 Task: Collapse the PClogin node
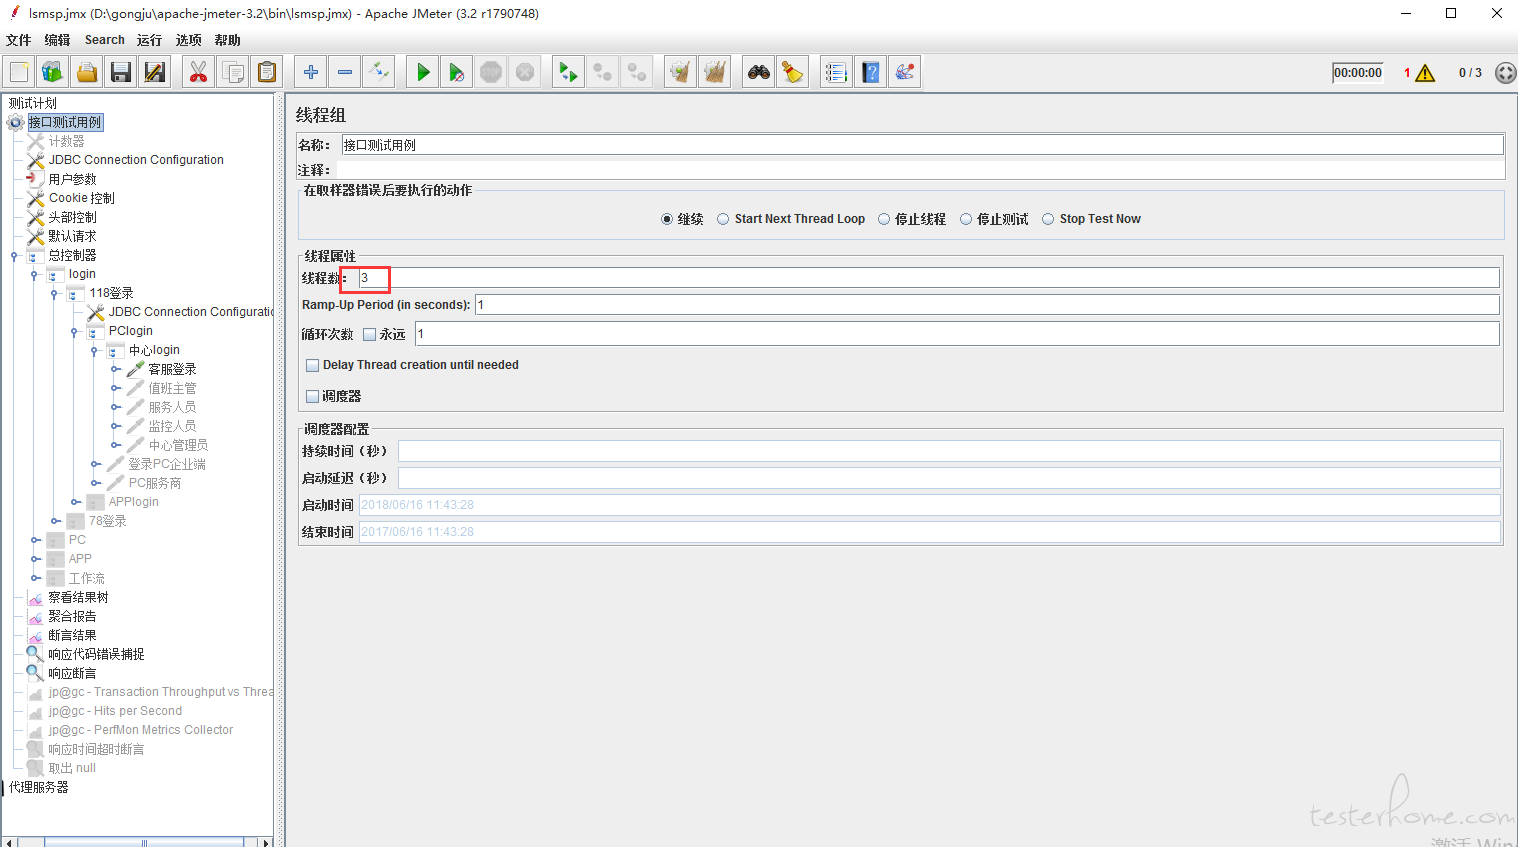click(x=75, y=332)
